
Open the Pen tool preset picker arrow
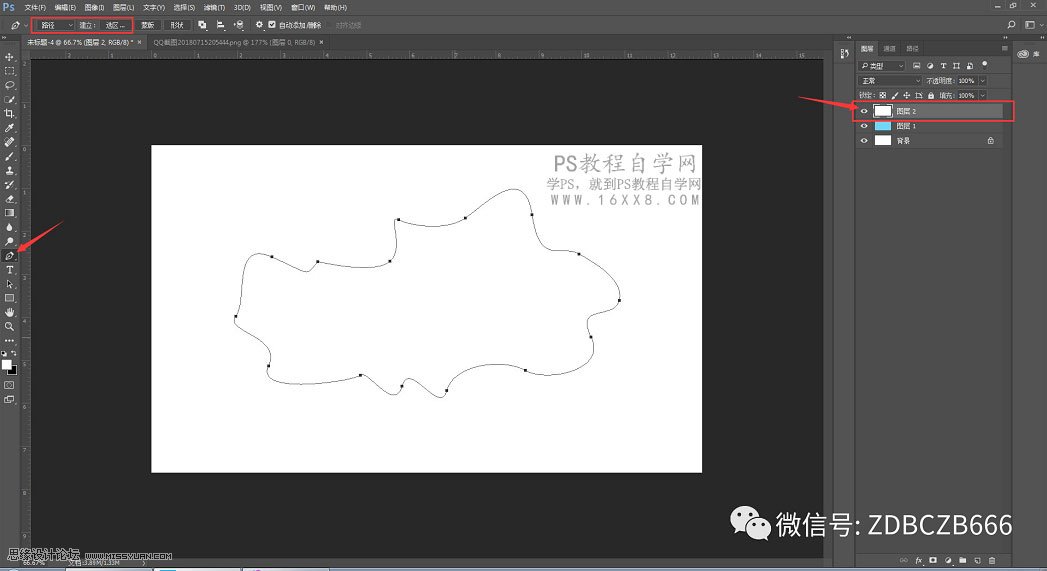coord(26,25)
